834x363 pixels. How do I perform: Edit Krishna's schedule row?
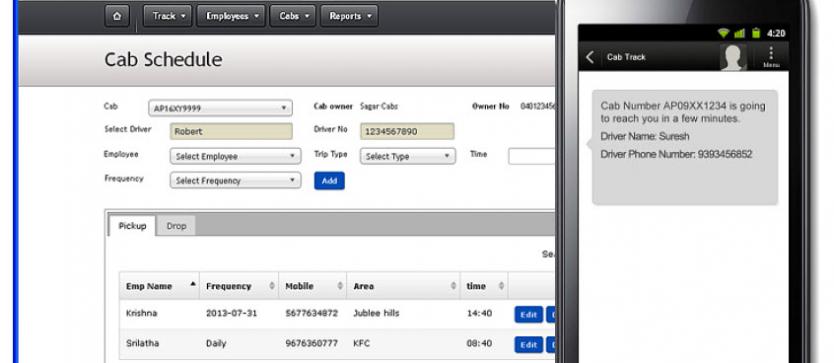pos(529,315)
